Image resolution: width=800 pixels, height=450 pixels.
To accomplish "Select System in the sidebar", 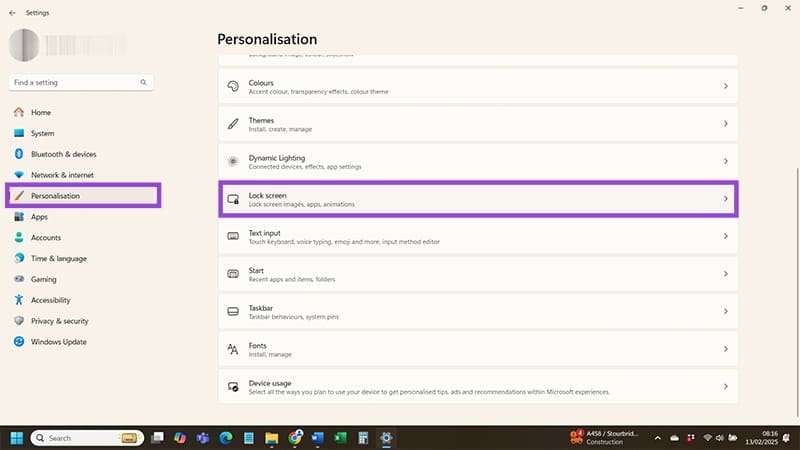I will (42, 133).
